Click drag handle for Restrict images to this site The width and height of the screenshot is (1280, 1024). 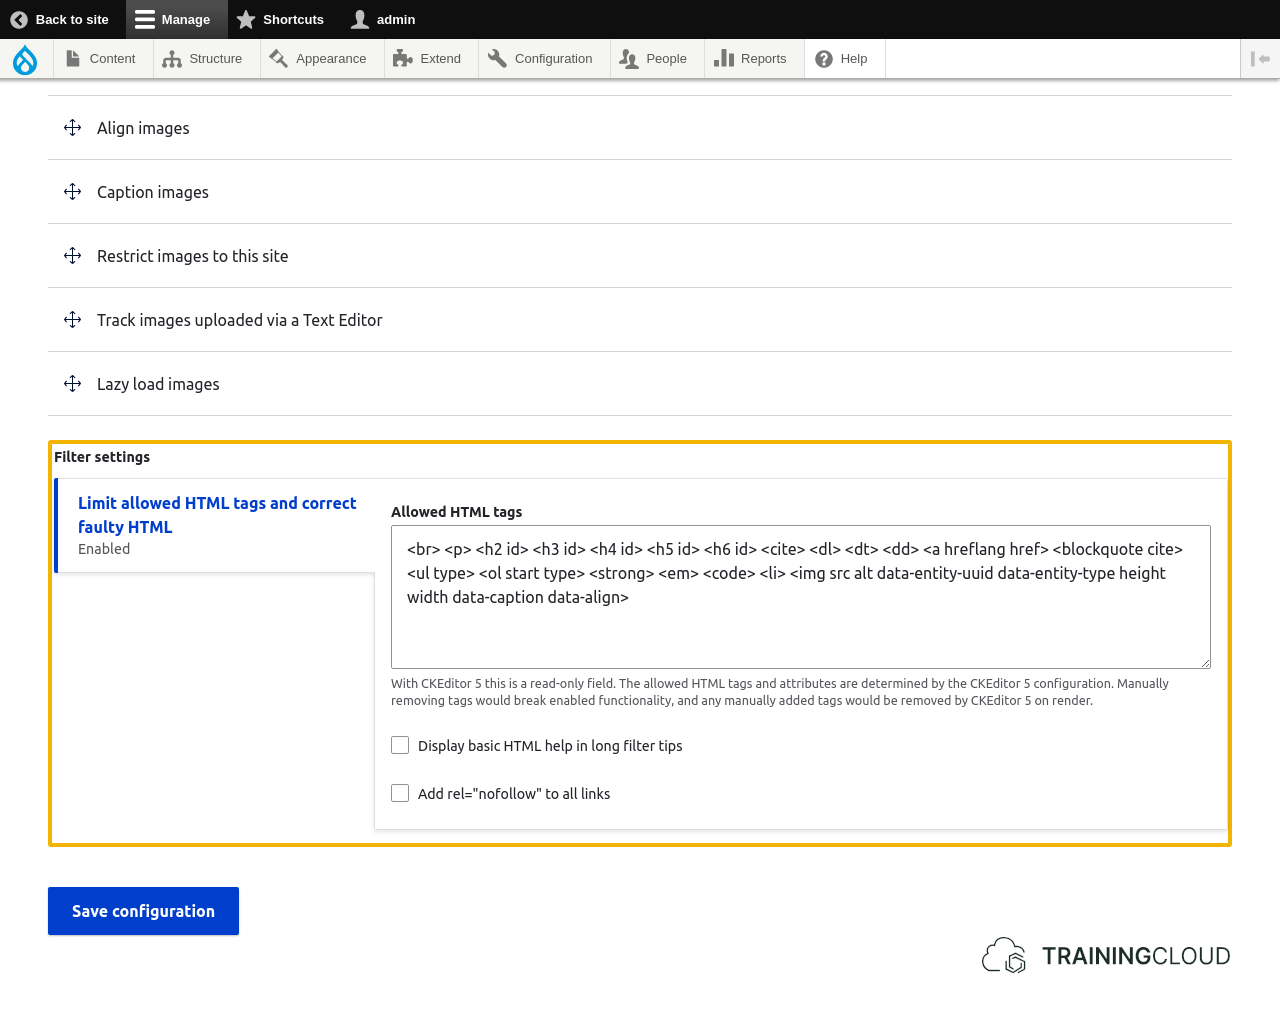72,256
